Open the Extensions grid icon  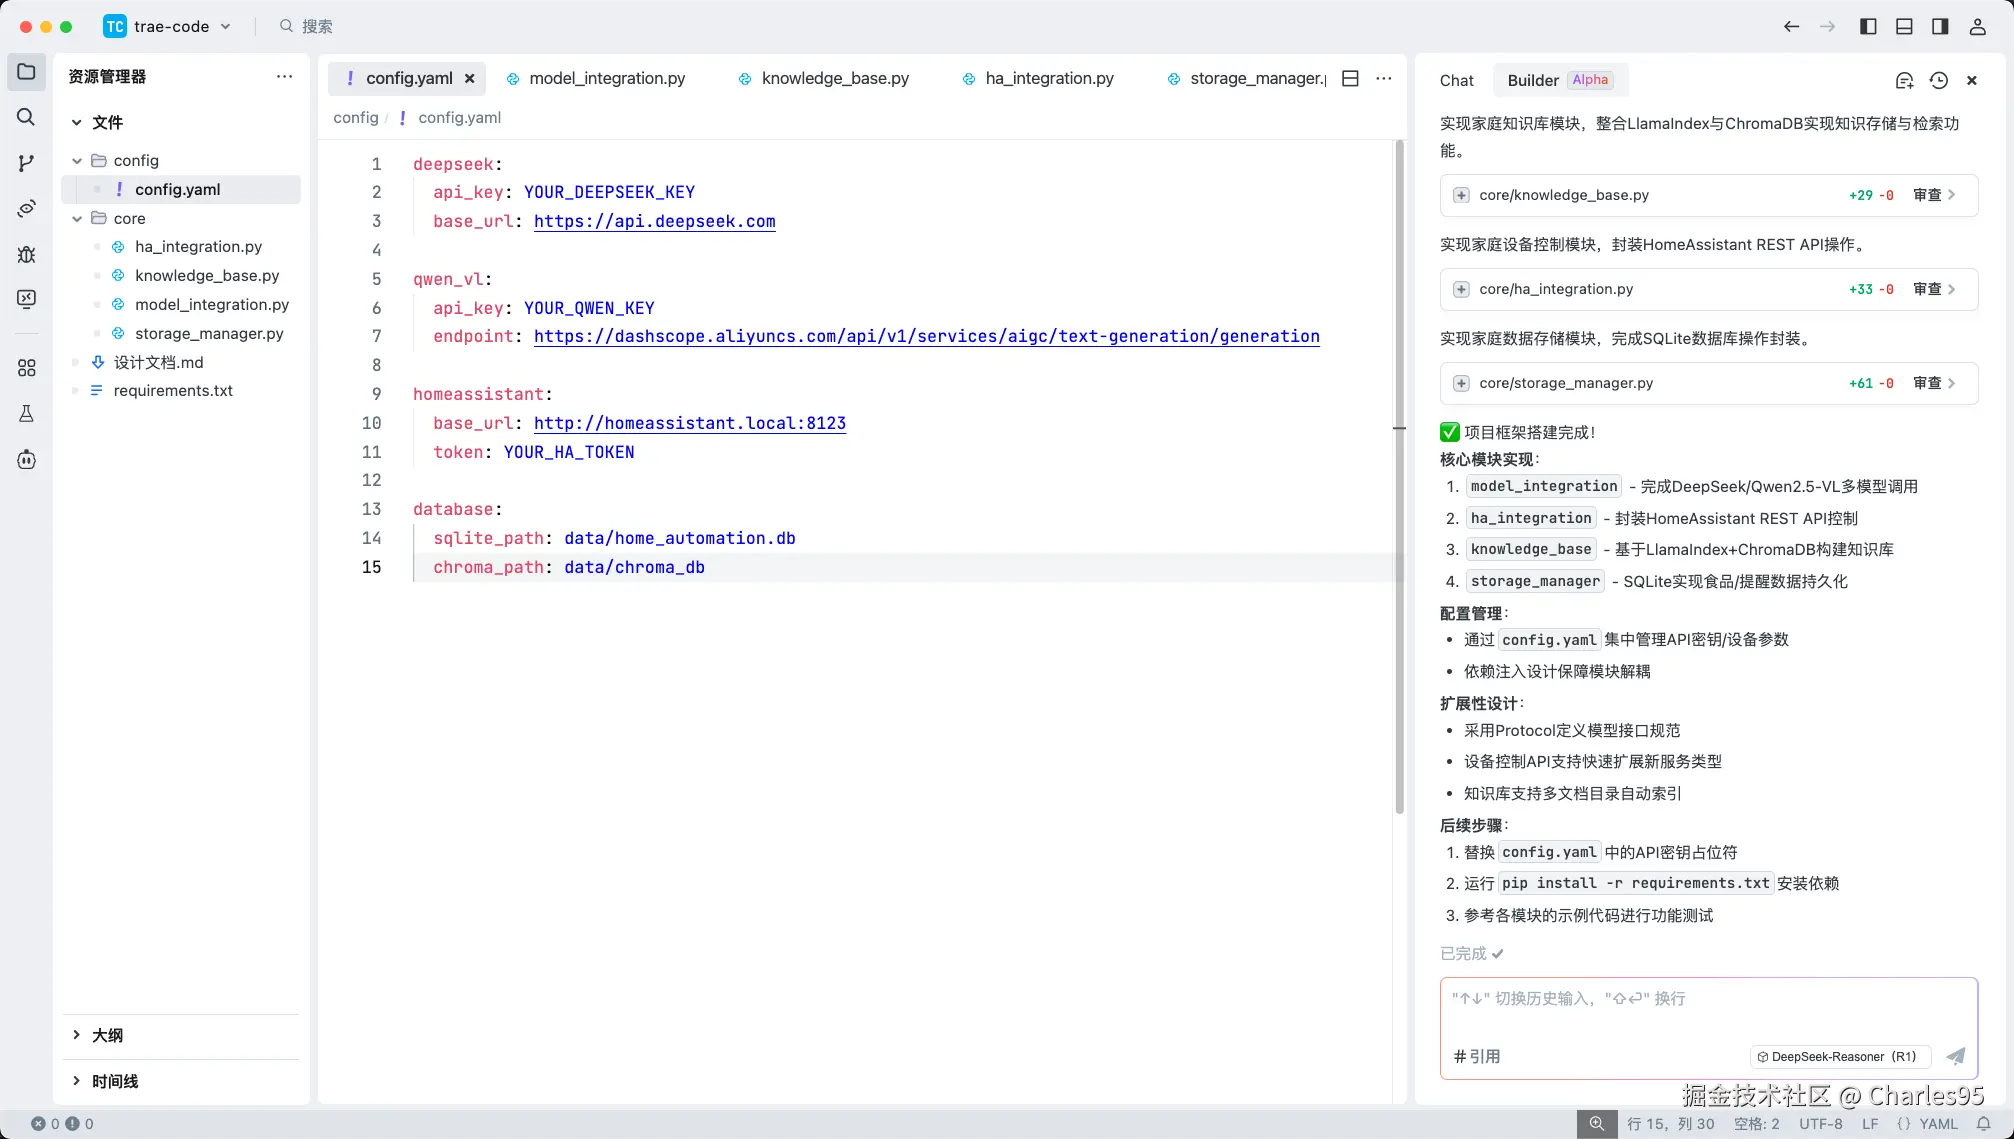coord(26,368)
